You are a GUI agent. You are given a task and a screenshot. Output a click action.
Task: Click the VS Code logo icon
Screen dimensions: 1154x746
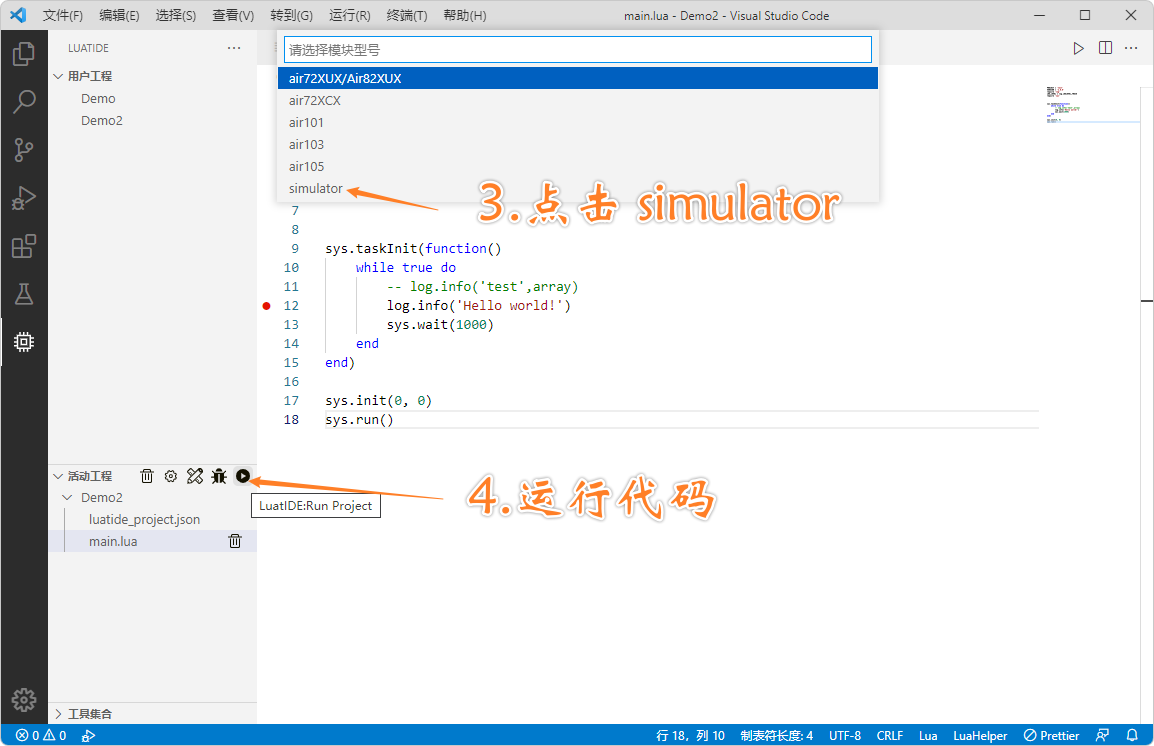click(x=18, y=15)
